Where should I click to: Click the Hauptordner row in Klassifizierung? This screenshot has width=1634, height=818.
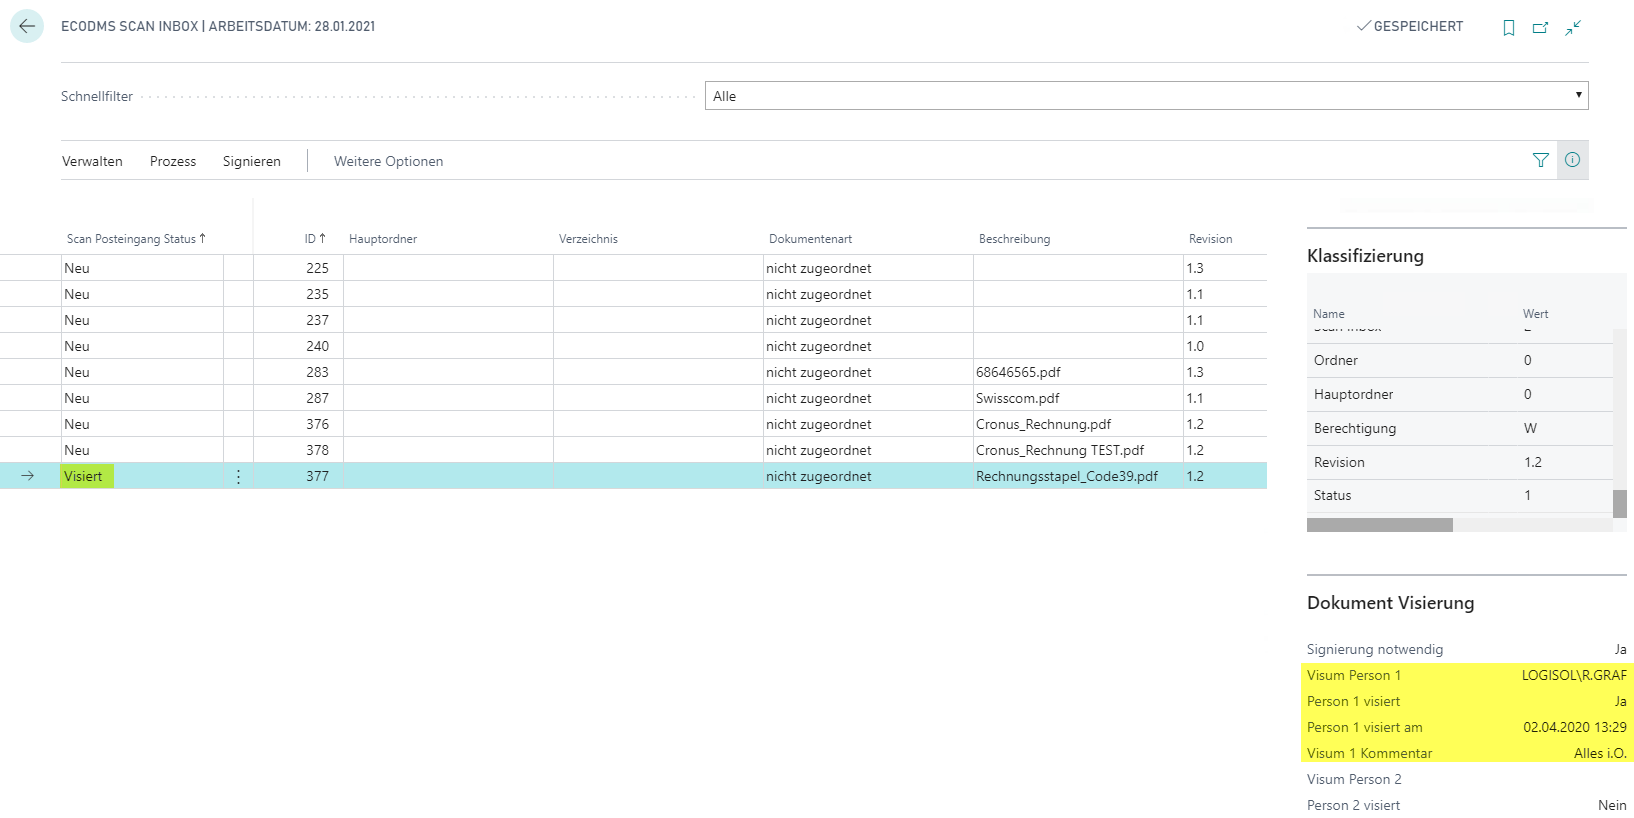click(1460, 394)
